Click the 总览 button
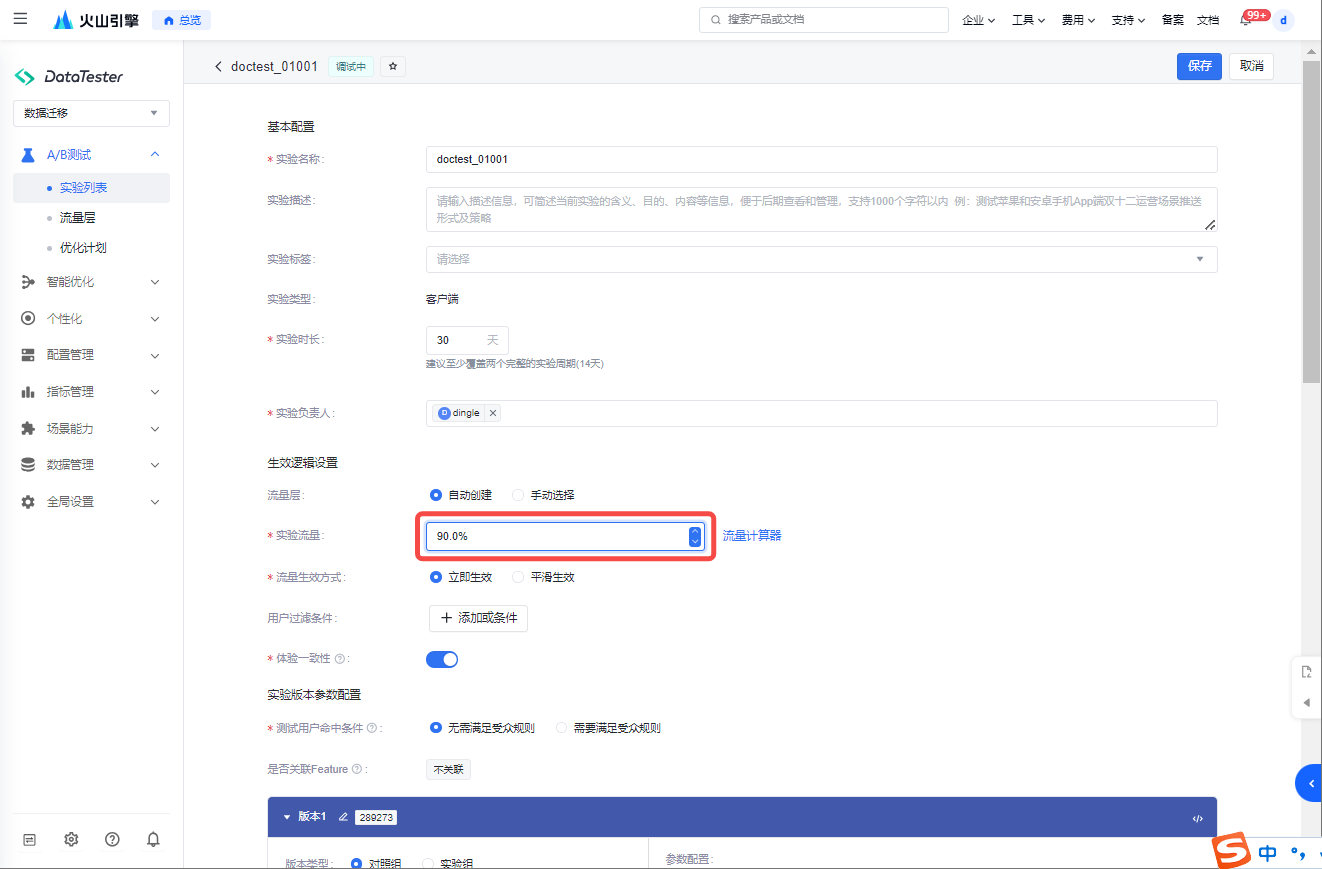Screen dimensions: 1322x869 pos(182,20)
